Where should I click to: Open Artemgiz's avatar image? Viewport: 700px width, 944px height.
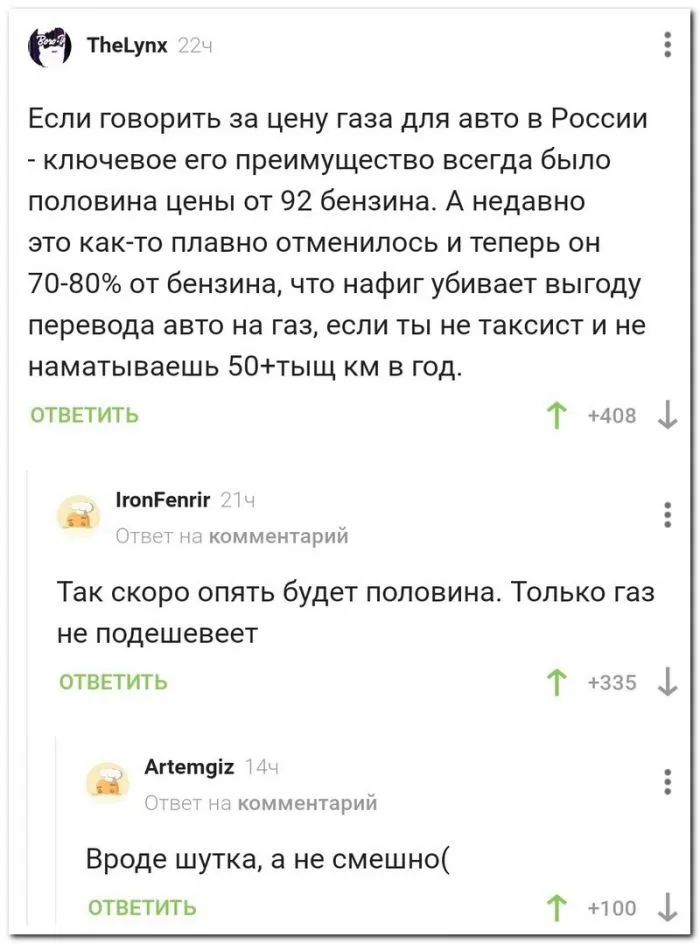click(x=107, y=781)
